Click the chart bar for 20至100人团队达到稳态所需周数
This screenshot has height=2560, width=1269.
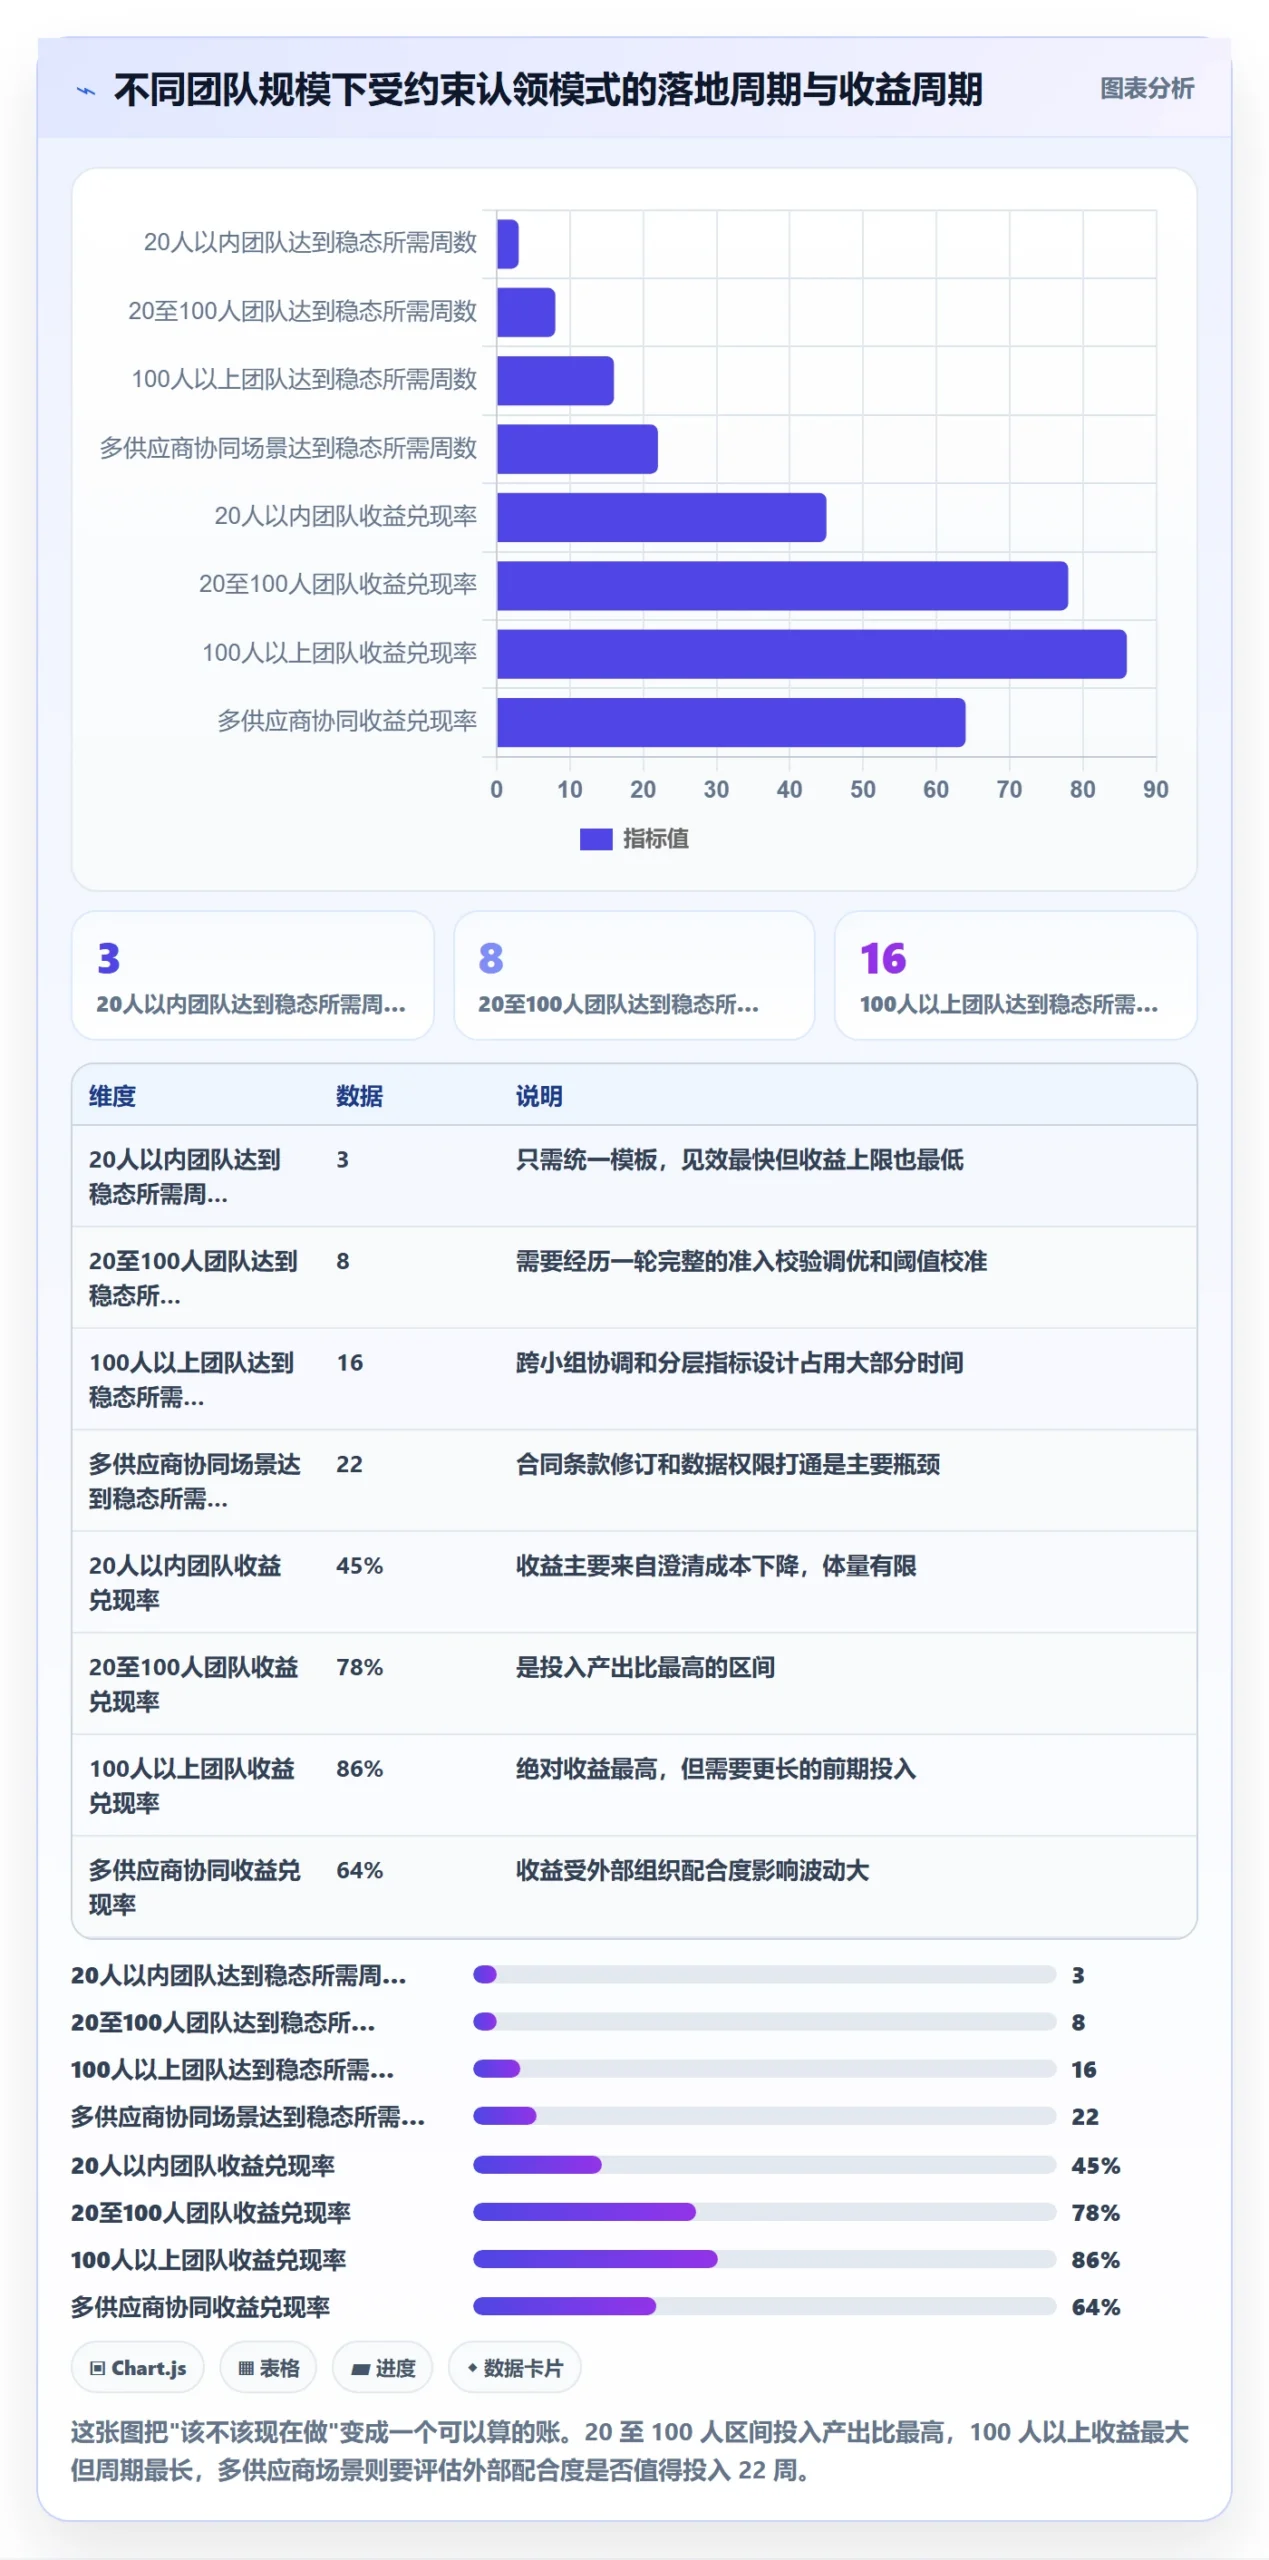pos(525,312)
